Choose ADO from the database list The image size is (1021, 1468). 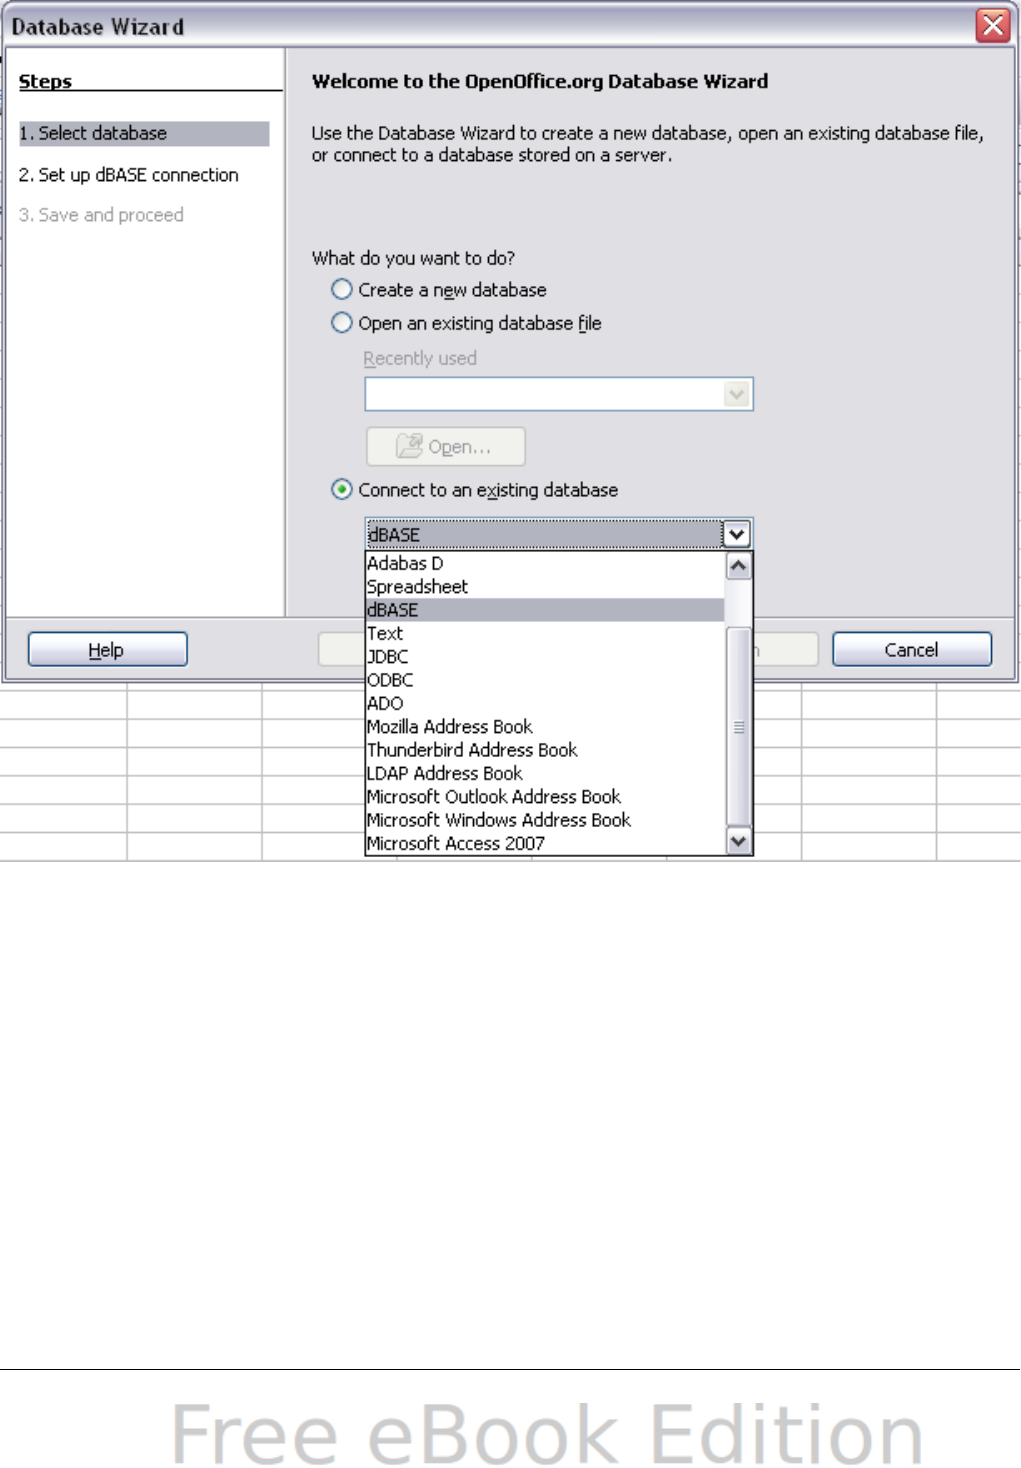(x=545, y=703)
